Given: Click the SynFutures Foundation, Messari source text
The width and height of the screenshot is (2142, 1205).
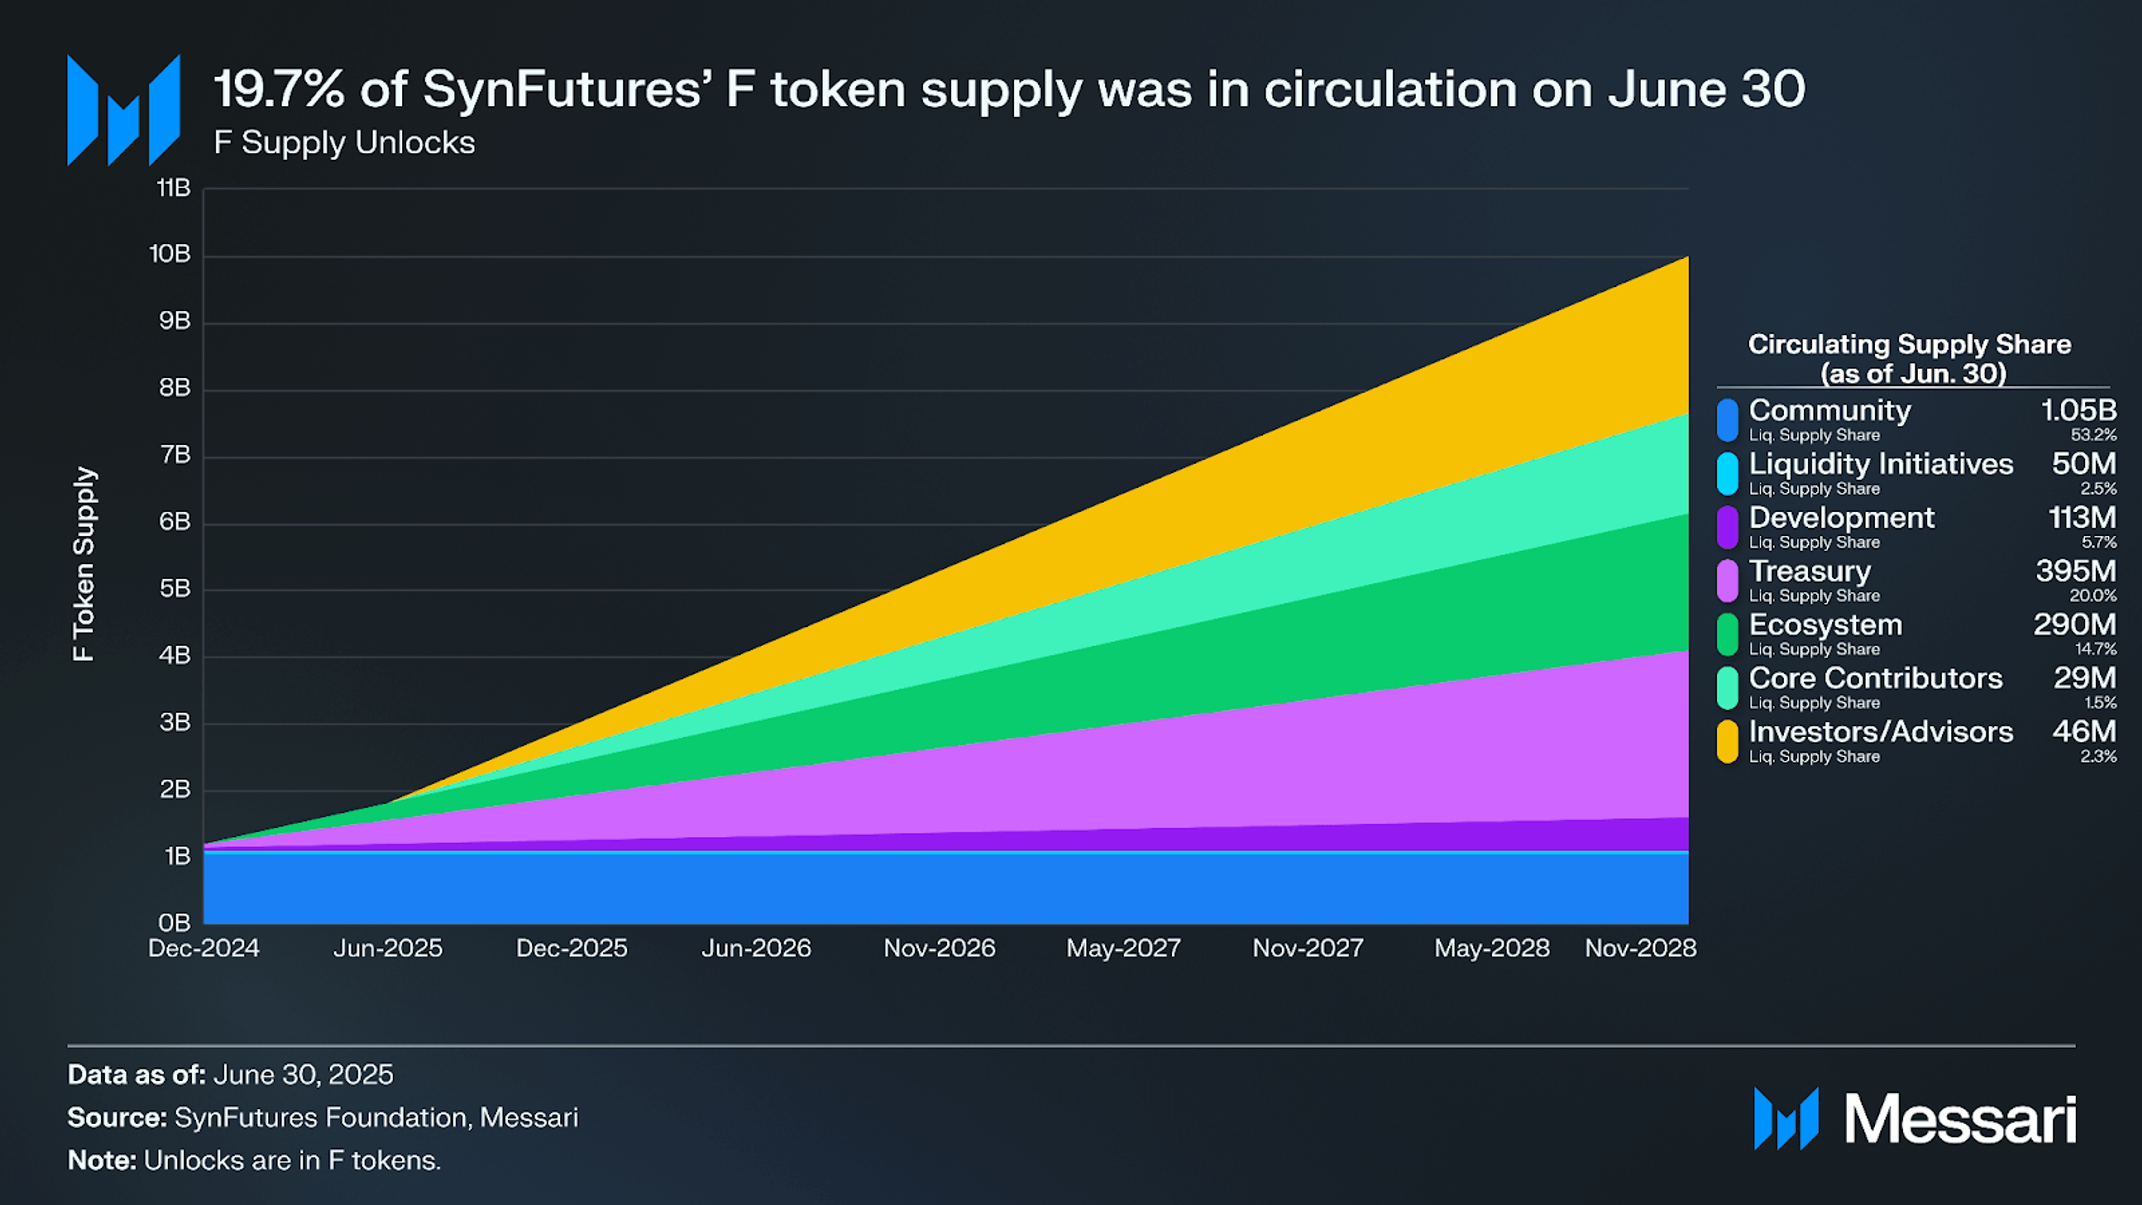Looking at the screenshot, I should pyautogui.click(x=376, y=1117).
